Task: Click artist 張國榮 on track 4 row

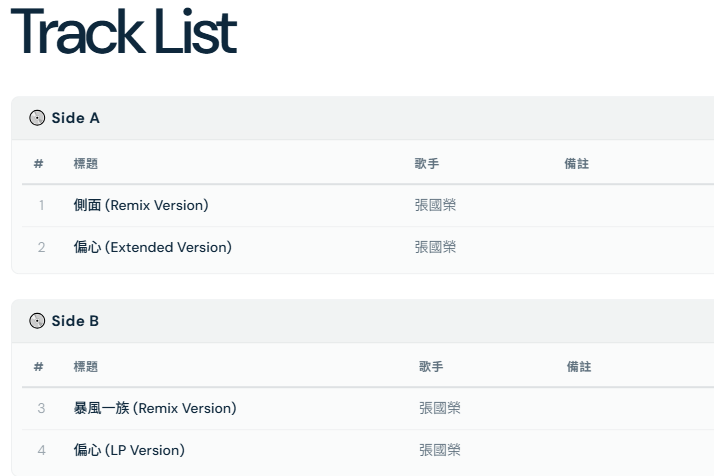Action: (440, 450)
